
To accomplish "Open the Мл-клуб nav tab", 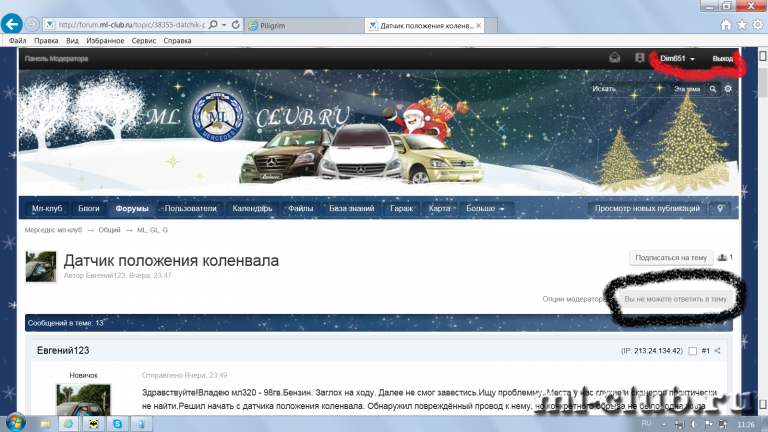I will click(47, 209).
